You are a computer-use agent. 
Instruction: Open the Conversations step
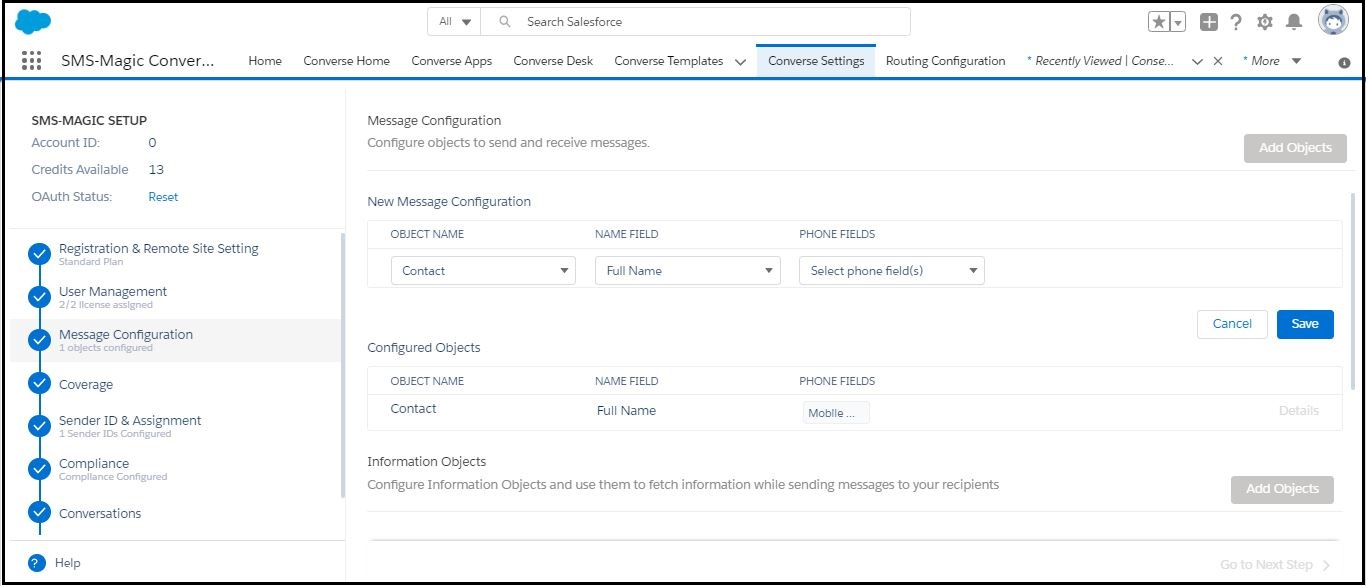point(100,513)
